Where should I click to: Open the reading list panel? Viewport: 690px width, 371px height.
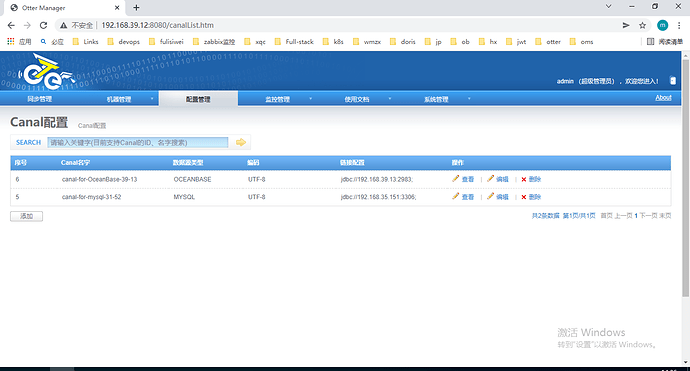(x=664, y=42)
